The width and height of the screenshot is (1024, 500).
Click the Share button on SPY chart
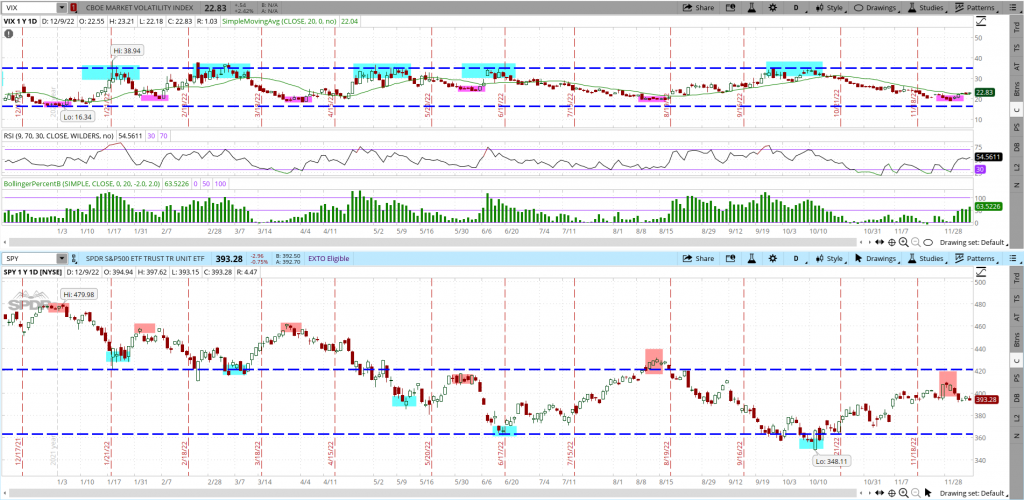[698, 258]
